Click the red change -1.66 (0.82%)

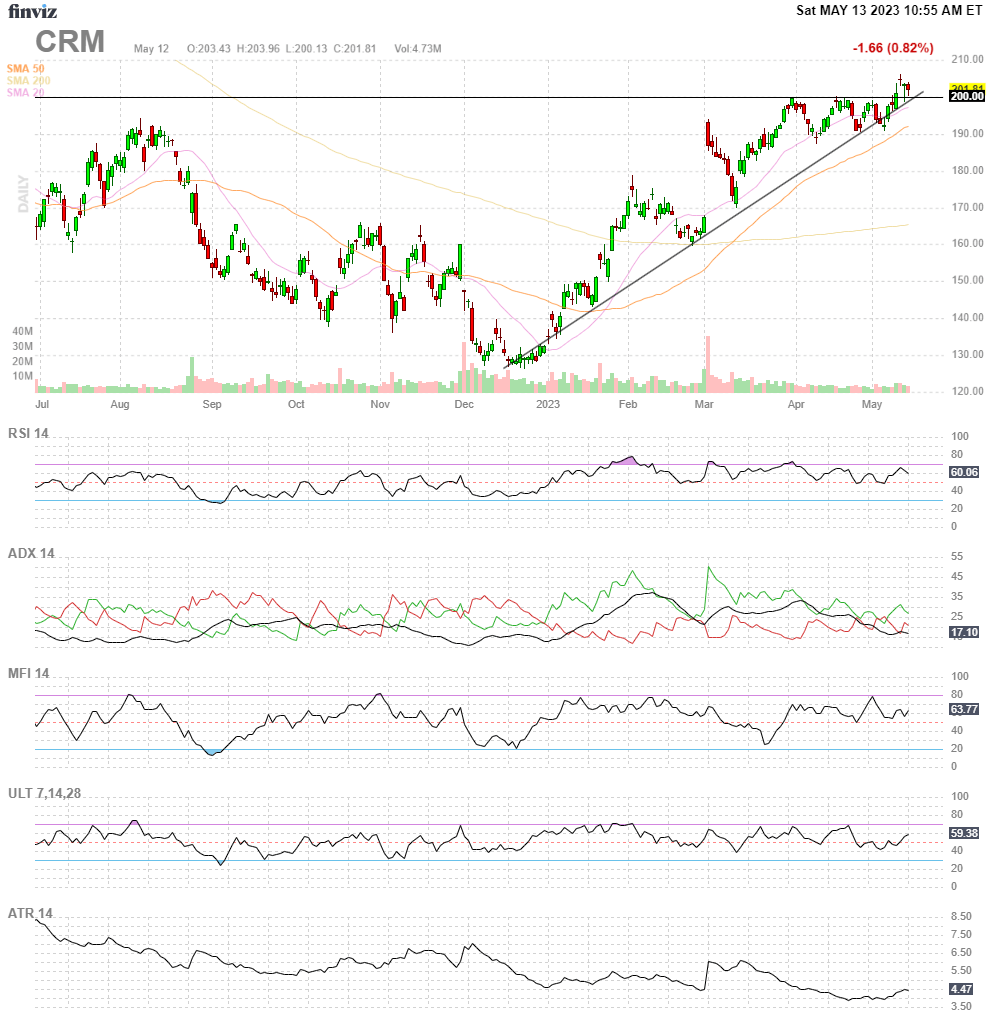click(x=893, y=48)
